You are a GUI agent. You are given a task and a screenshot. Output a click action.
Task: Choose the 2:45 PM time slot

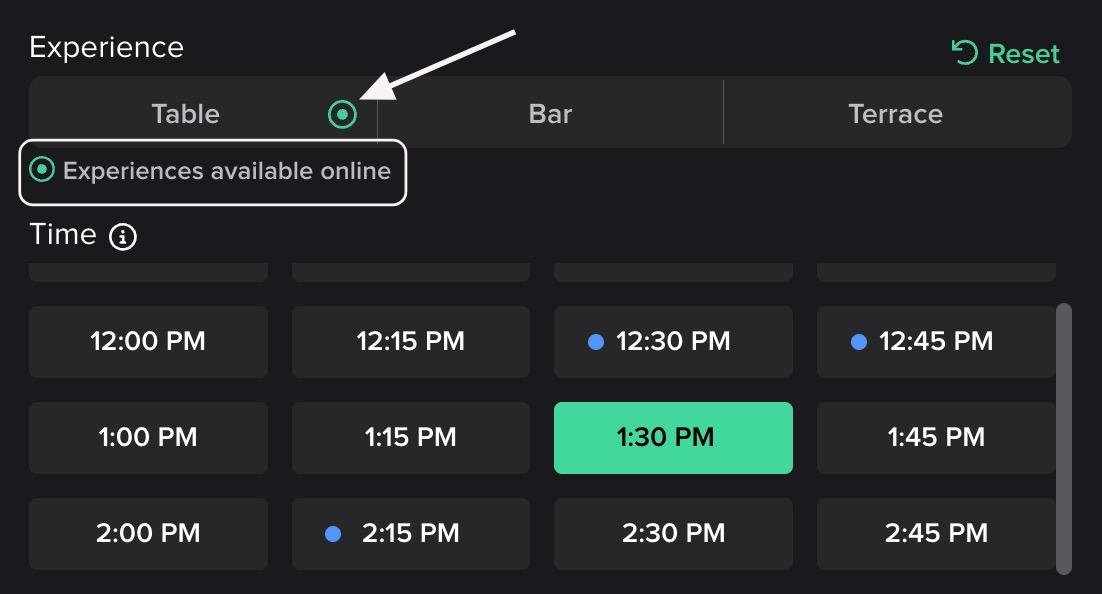[x=936, y=534]
